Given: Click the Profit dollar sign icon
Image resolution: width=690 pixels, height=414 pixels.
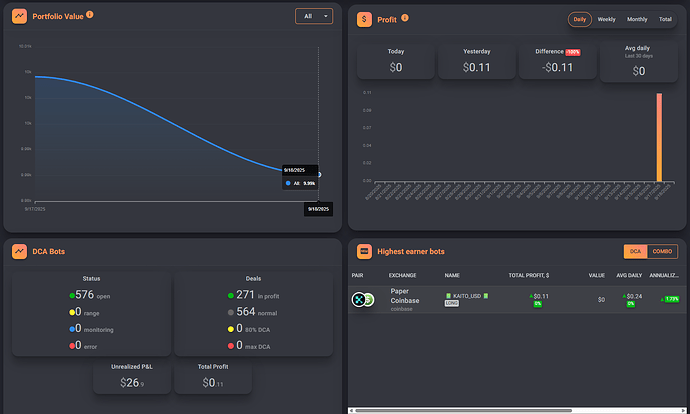Looking at the screenshot, I should tap(364, 18).
